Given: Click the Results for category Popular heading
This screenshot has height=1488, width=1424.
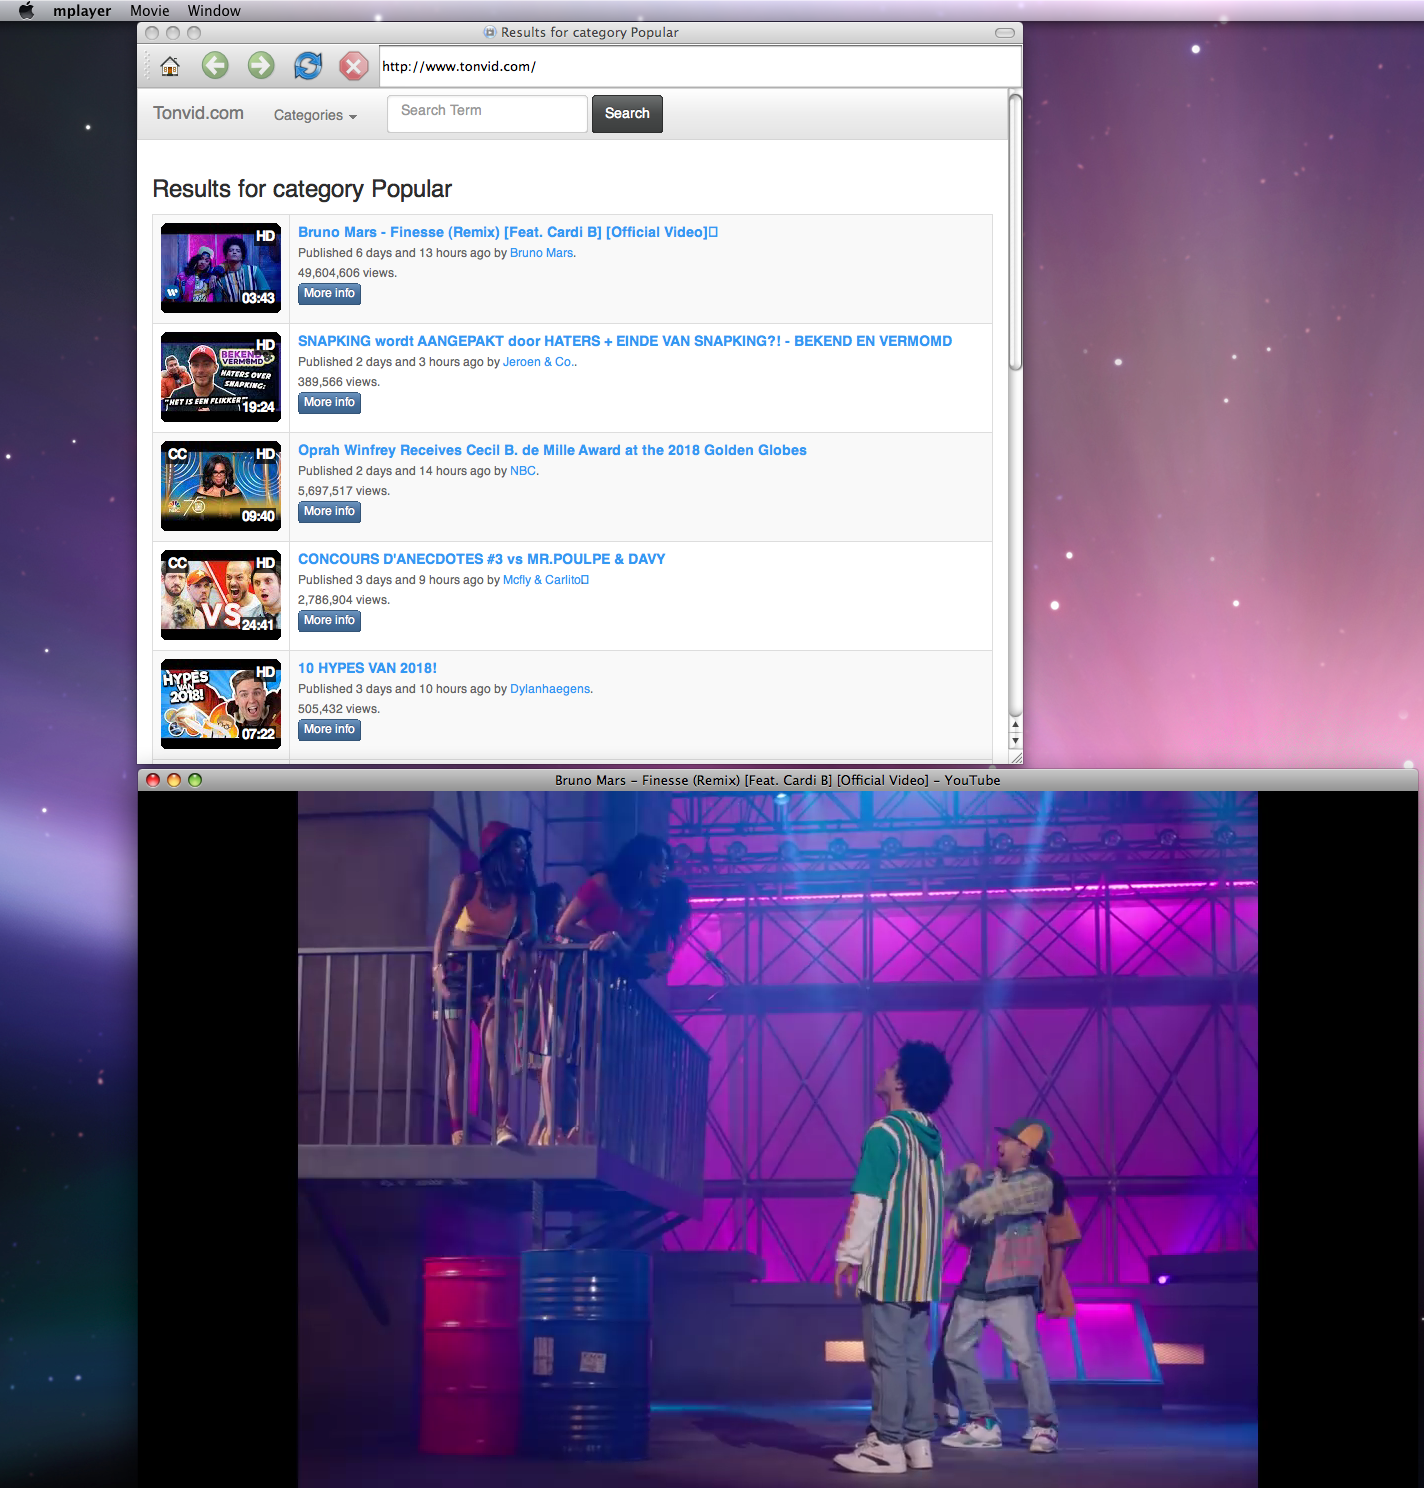Looking at the screenshot, I should 302,189.
